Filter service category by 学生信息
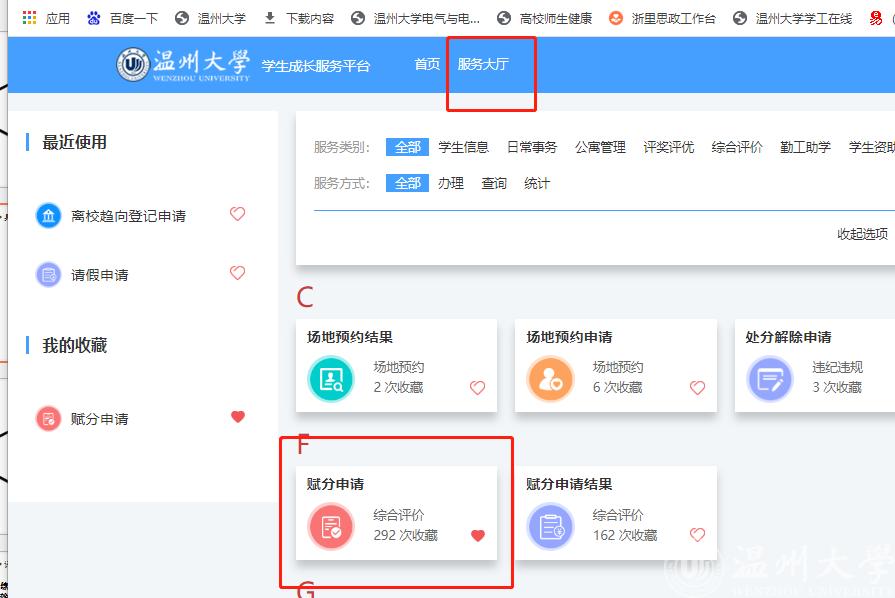Screen dimensions: 895x598 click(463, 147)
